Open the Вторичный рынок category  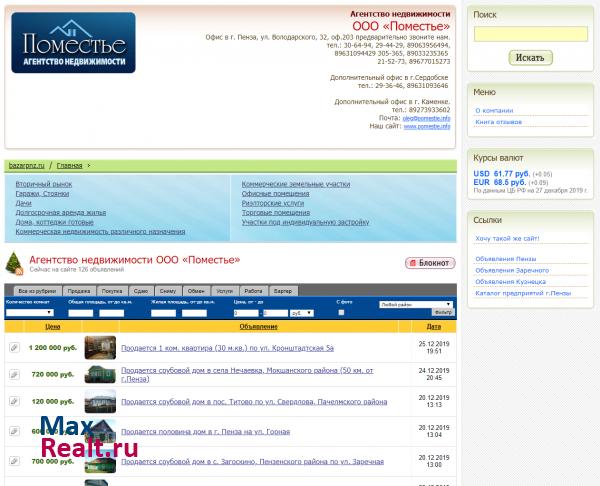[x=44, y=184]
